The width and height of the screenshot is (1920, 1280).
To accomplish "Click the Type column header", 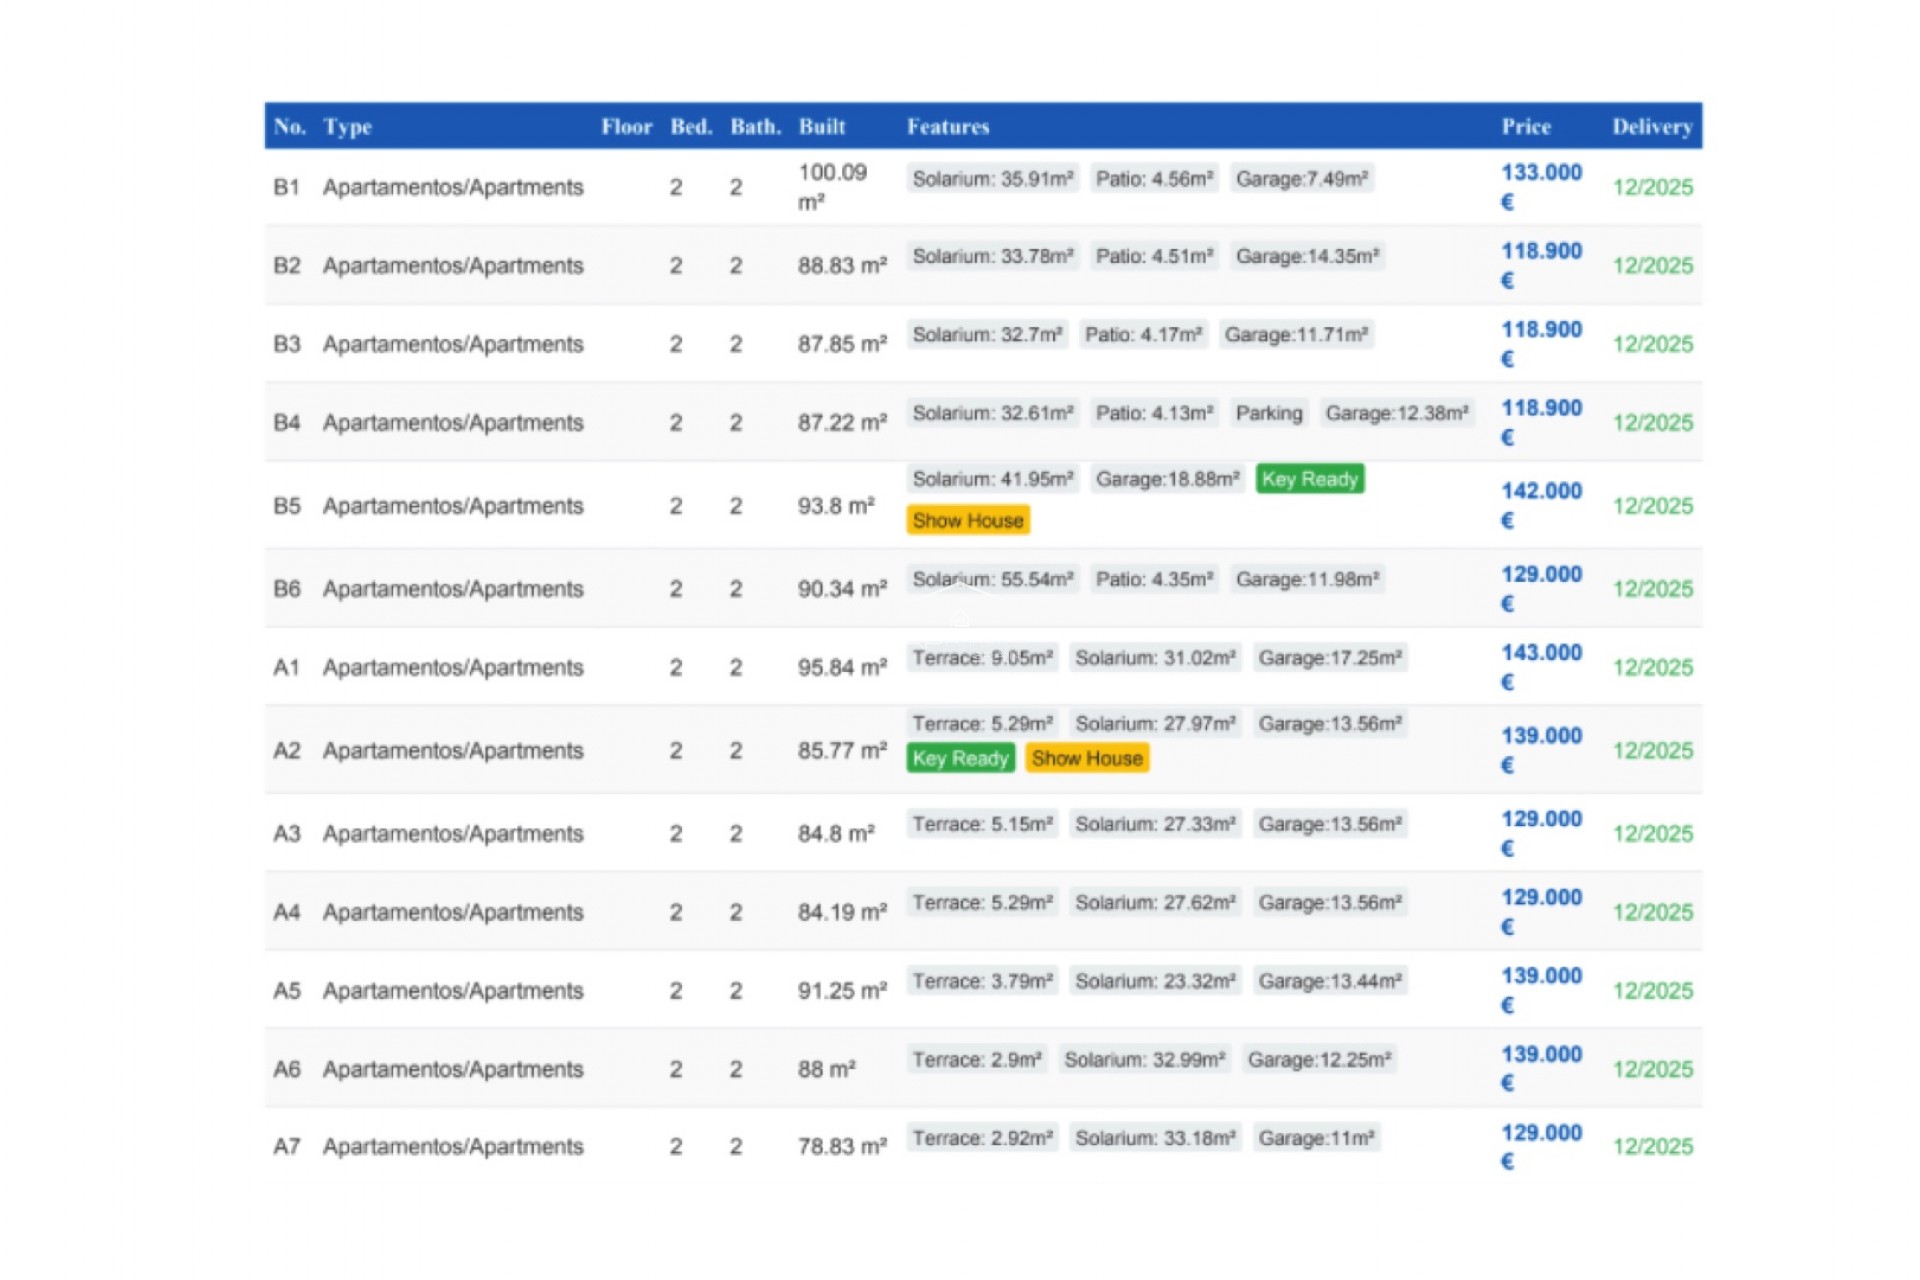I will pyautogui.click(x=347, y=127).
